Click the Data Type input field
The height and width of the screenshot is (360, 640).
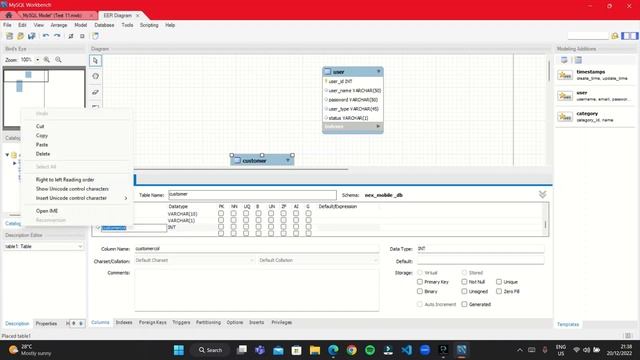[x=480, y=249]
